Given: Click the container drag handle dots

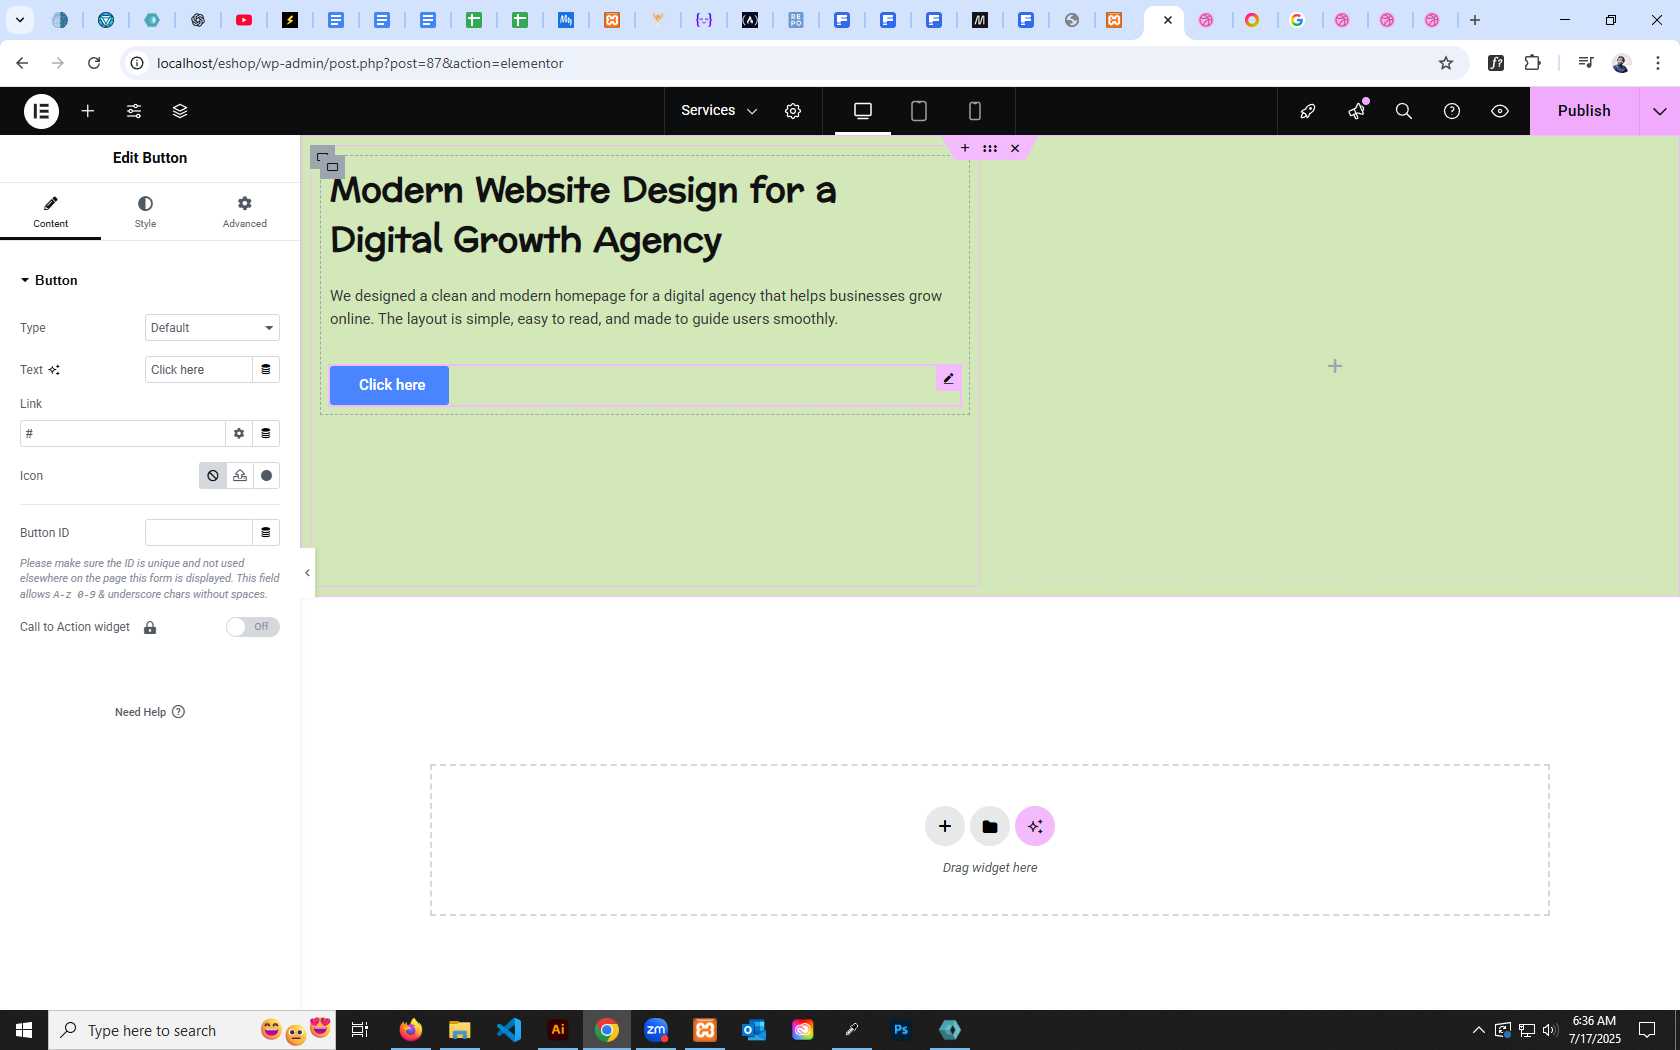Looking at the screenshot, I should pyautogui.click(x=990, y=148).
